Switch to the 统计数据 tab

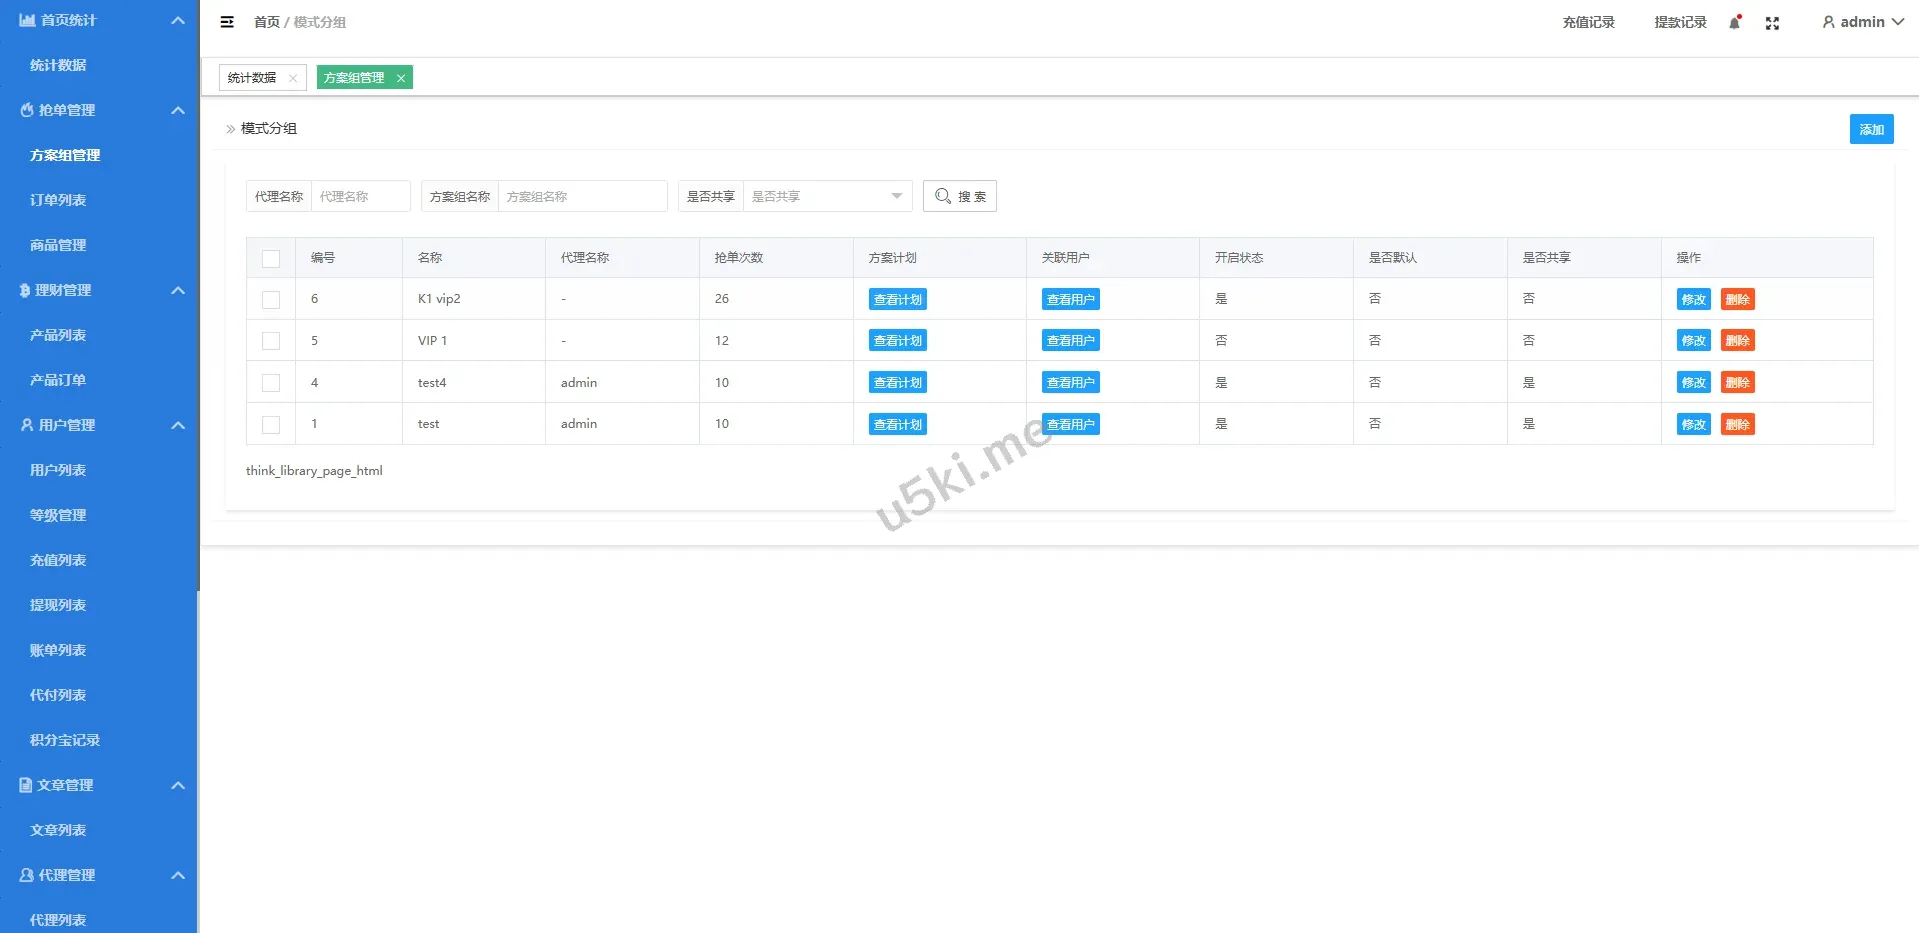point(252,78)
